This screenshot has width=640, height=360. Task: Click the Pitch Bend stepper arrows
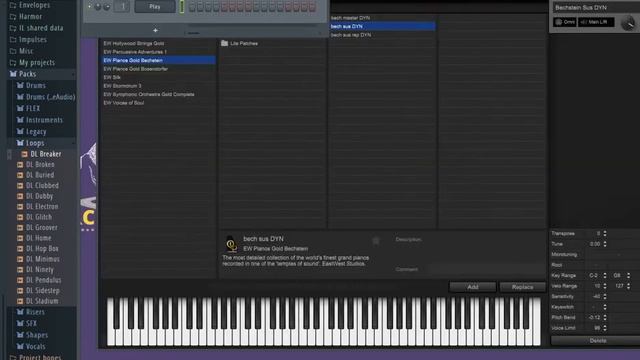(605, 318)
